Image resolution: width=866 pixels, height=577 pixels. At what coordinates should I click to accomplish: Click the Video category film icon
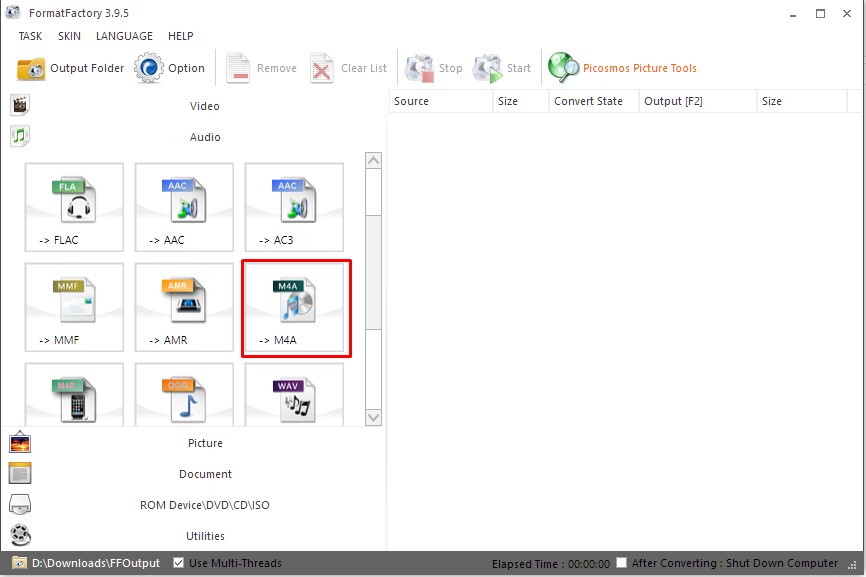pyautogui.click(x=20, y=105)
